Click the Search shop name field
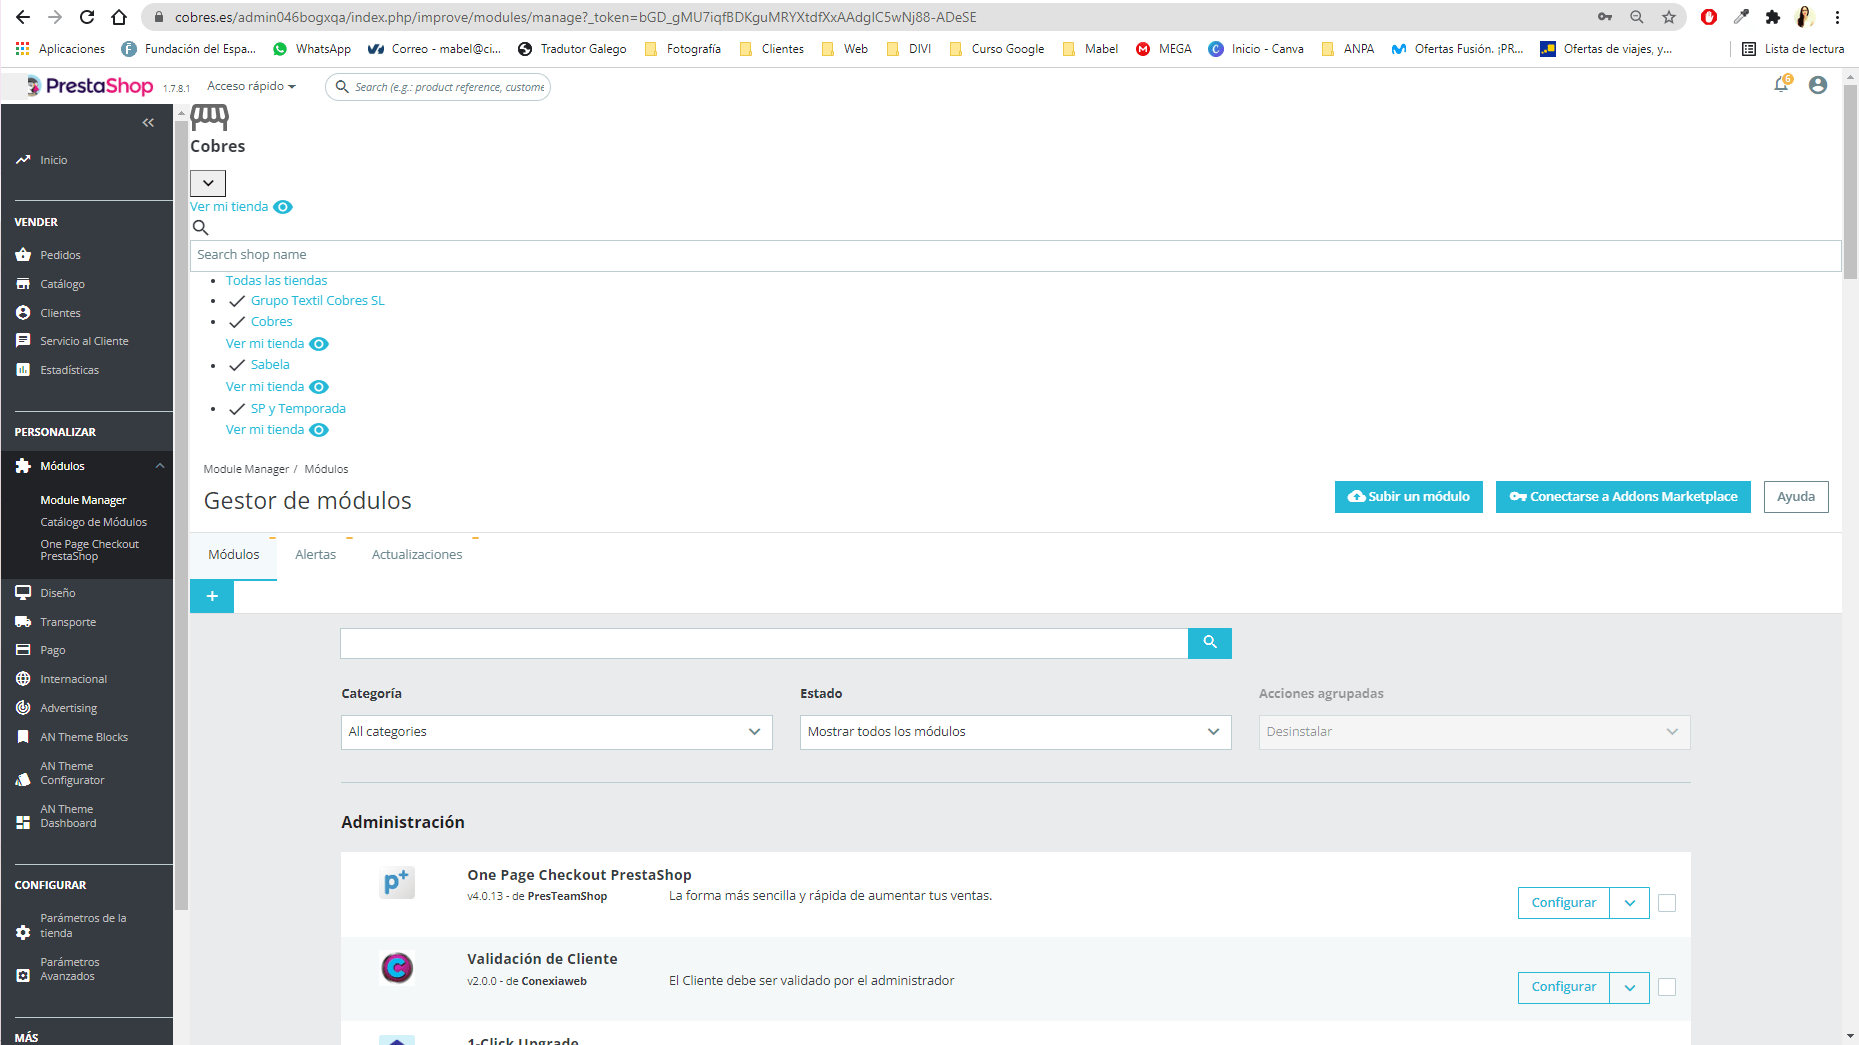 tap(1015, 255)
